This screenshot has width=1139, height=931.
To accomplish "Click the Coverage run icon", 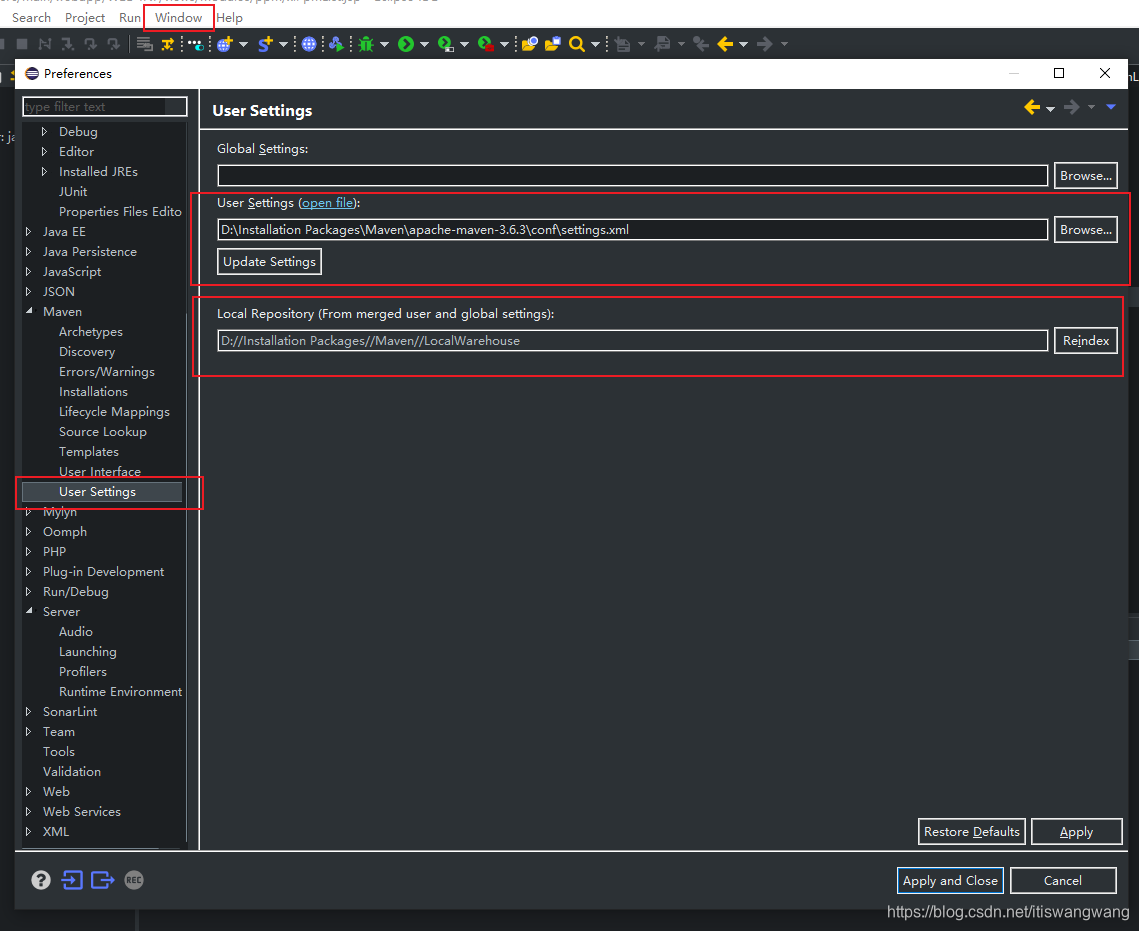I will coord(446,44).
